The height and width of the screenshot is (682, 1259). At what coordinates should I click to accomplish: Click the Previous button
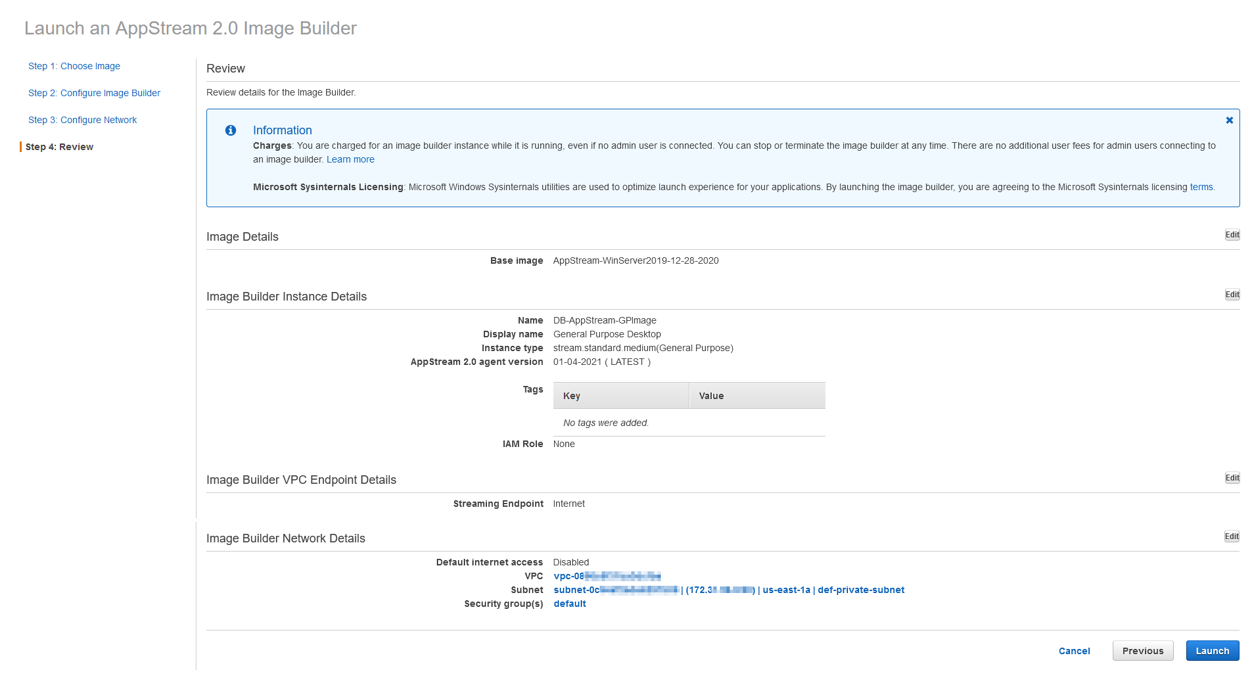(x=1142, y=650)
